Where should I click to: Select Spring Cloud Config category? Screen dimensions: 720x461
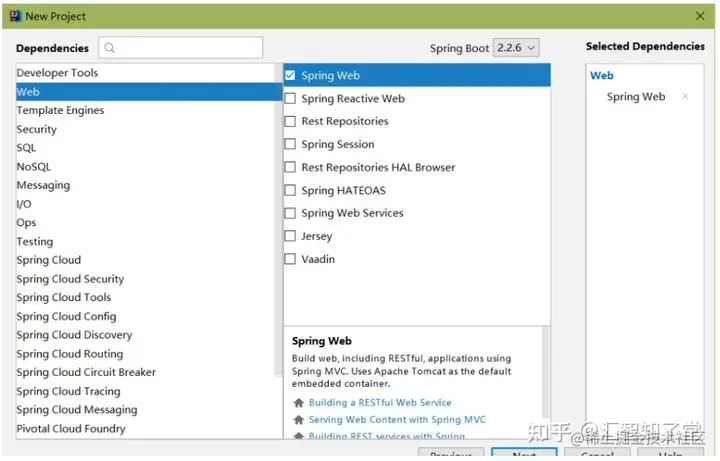pos(145,316)
